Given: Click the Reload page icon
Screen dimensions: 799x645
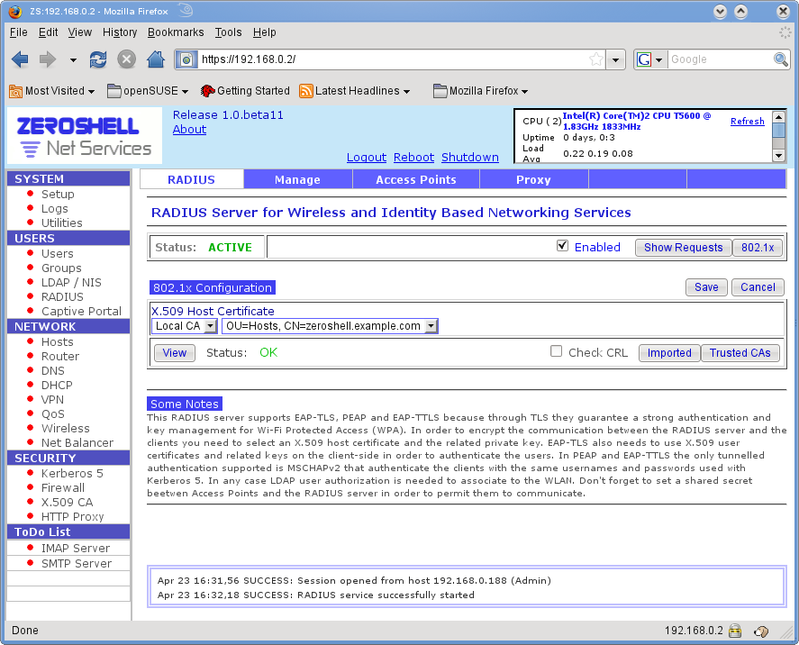Looking at the screenshot, I should click(98, 60).
